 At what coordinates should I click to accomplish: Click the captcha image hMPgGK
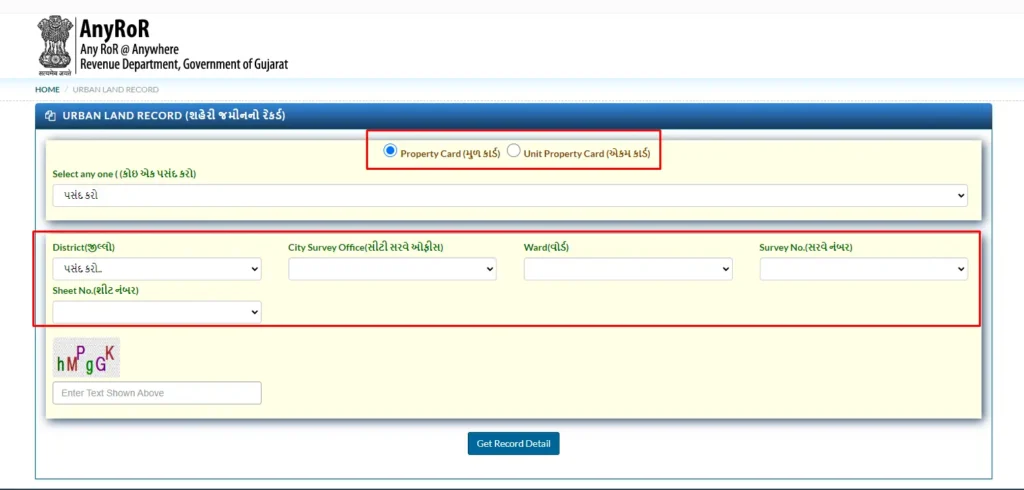click(x=86, y=357)
